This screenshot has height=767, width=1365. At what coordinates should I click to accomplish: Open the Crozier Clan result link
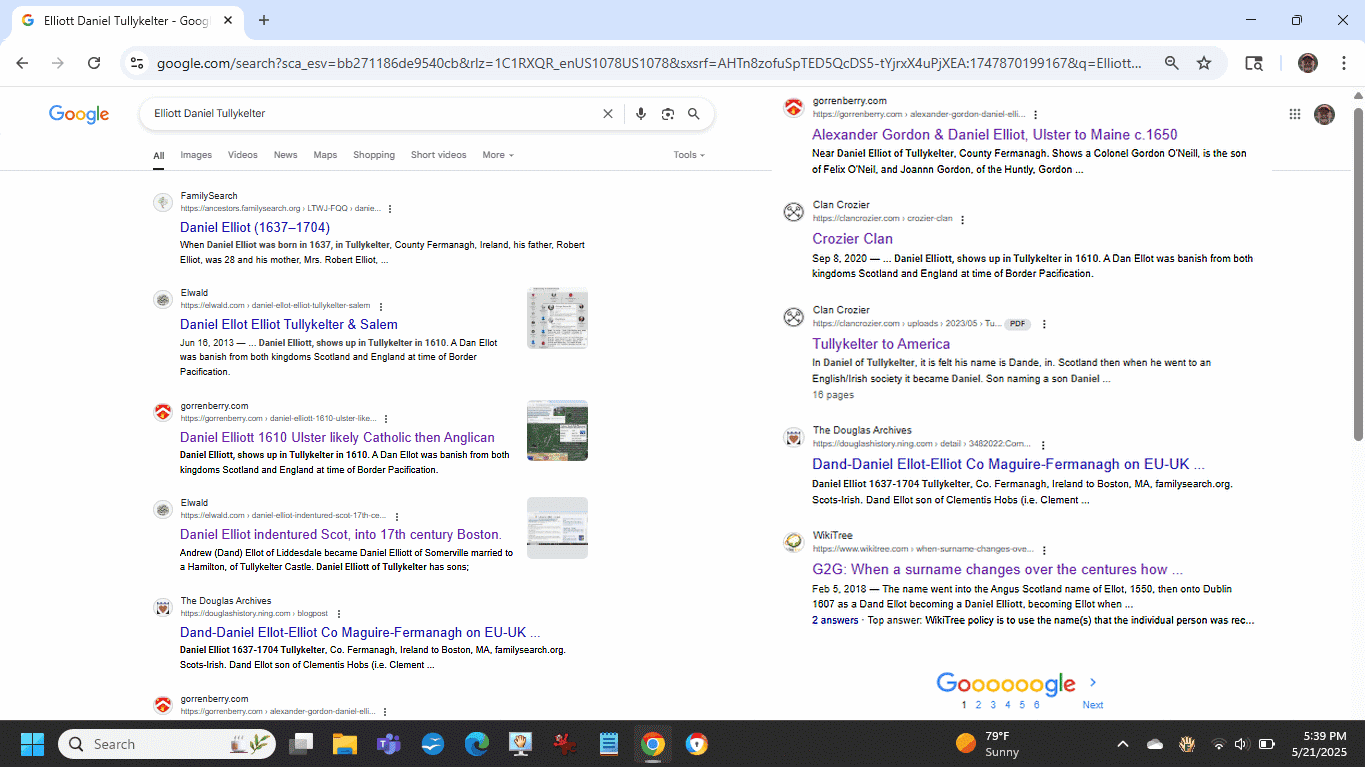852,238
